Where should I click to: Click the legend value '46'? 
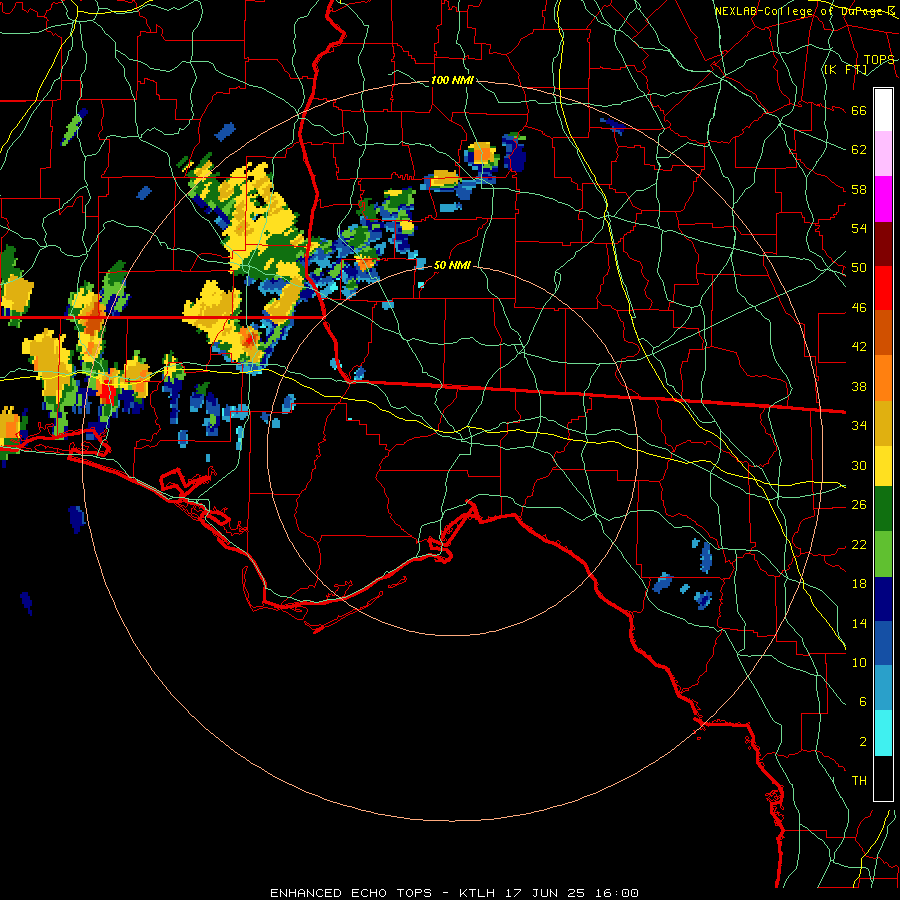[859, 308]
